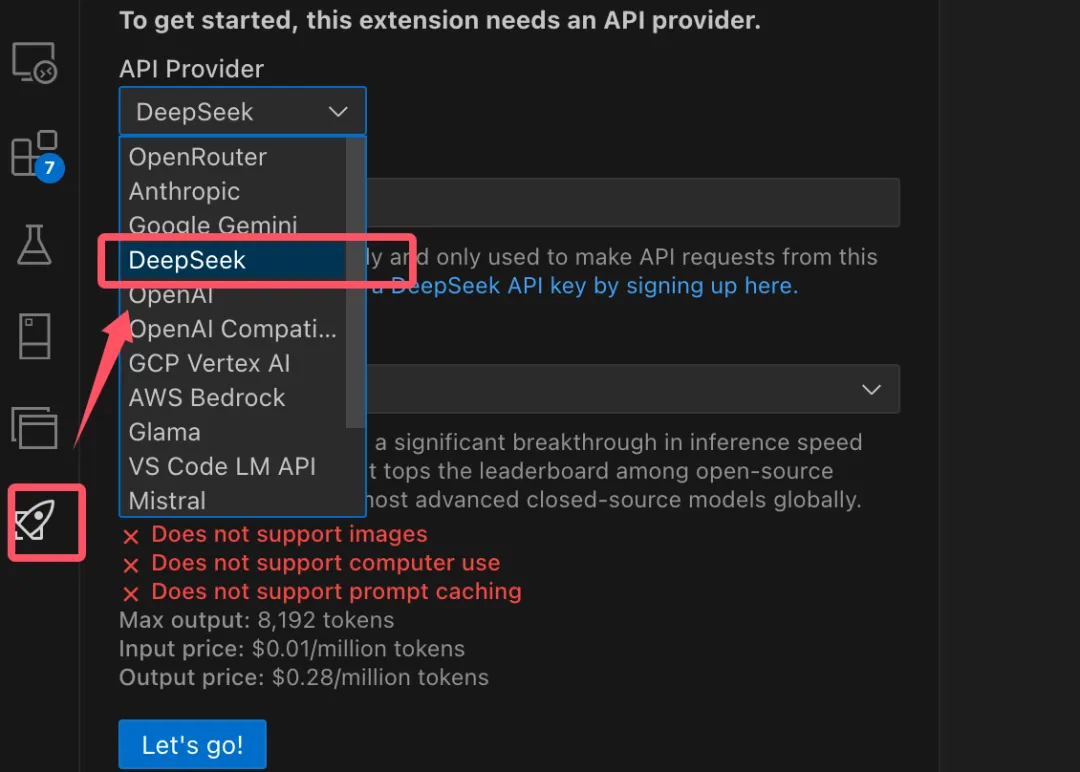Select GCP Vertex AI provider
This screenshot has width=1080, height=772.
(x=209, y=363)
